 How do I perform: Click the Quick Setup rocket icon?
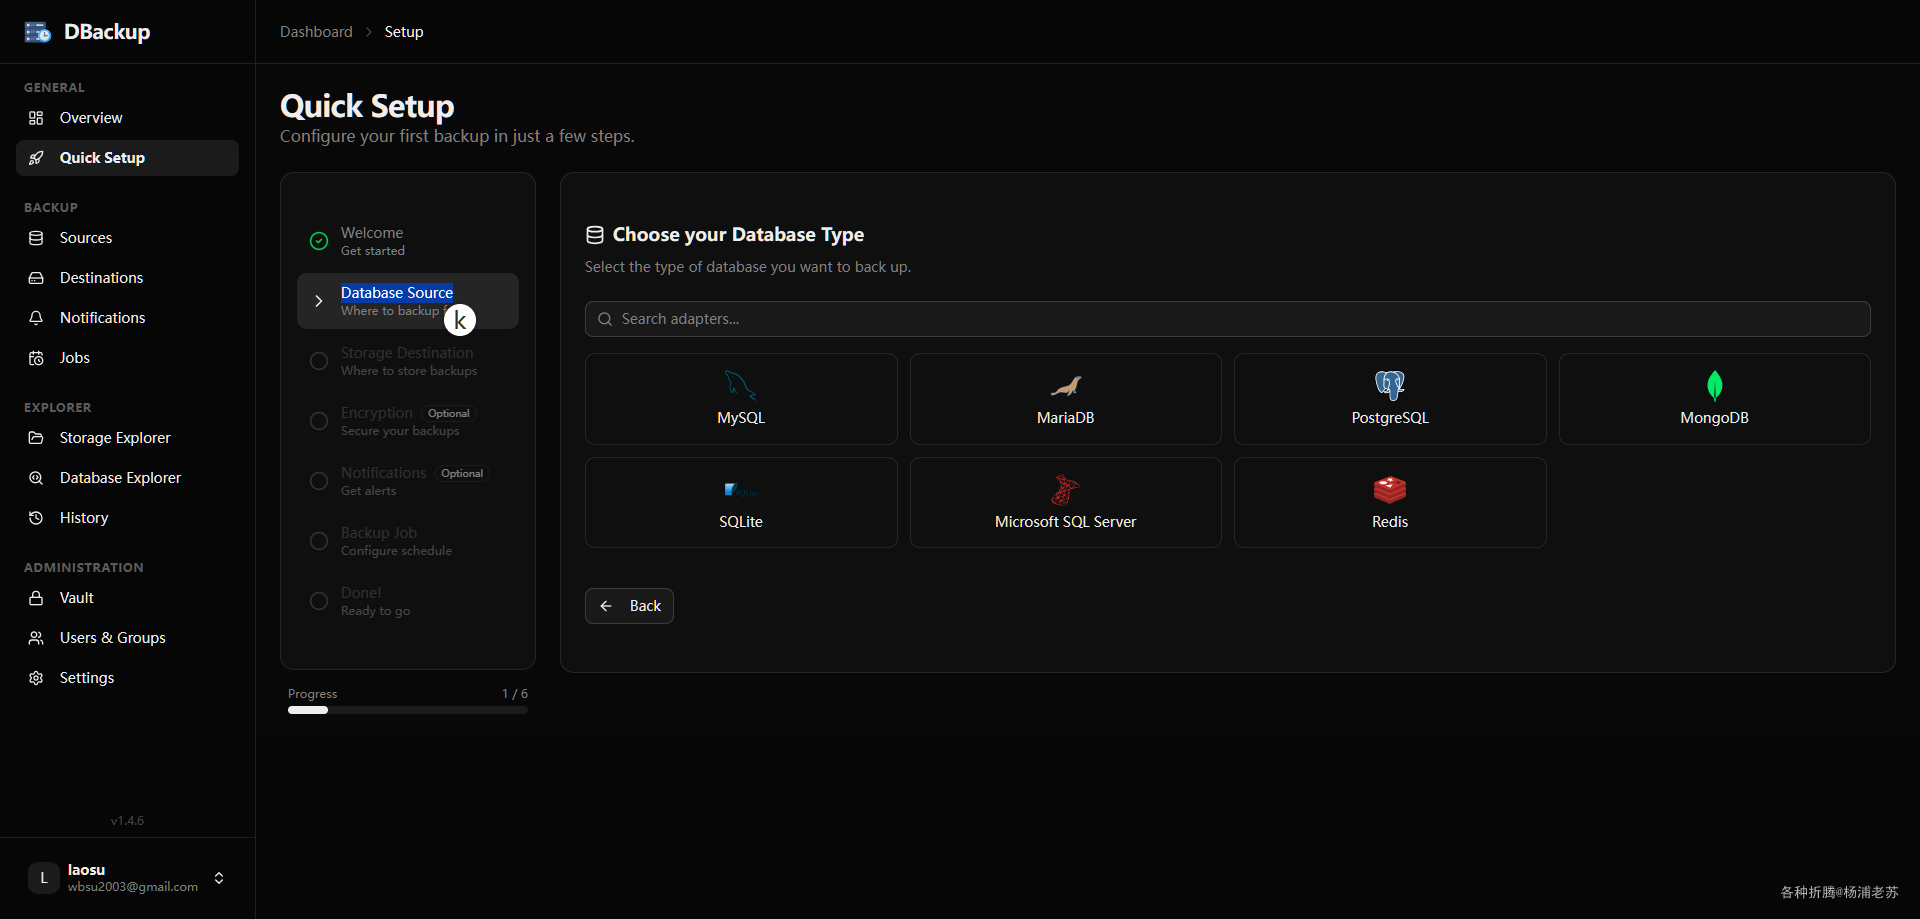36,158
